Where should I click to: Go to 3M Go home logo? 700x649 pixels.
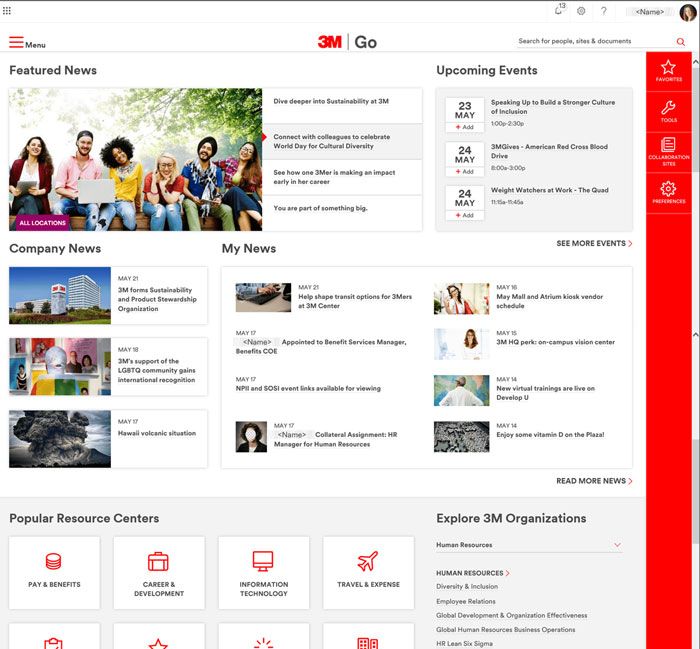[x=347, y=42]
